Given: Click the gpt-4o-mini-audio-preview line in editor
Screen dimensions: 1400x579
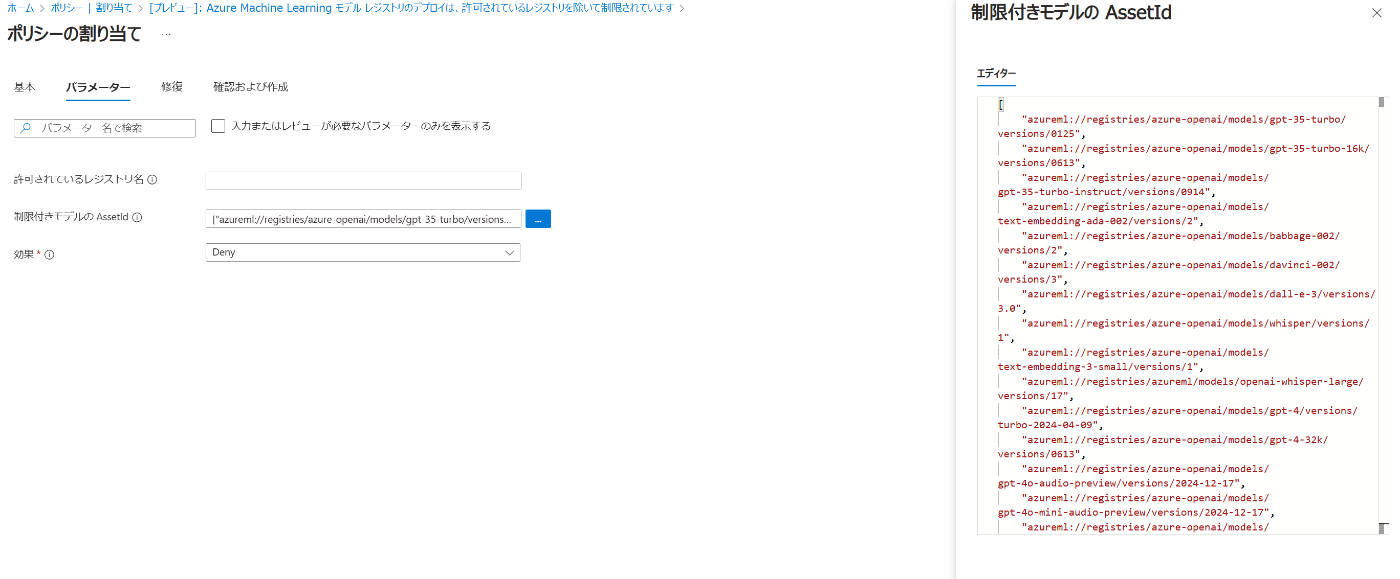Looking at the screenshot, I should point(1136,511).
